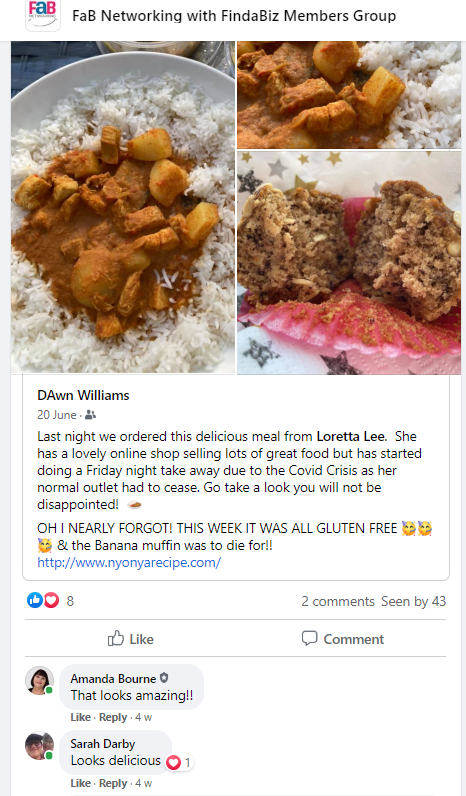466x796 pixels.
Task: View the Seen by 43 list
Action: (414, 601)
